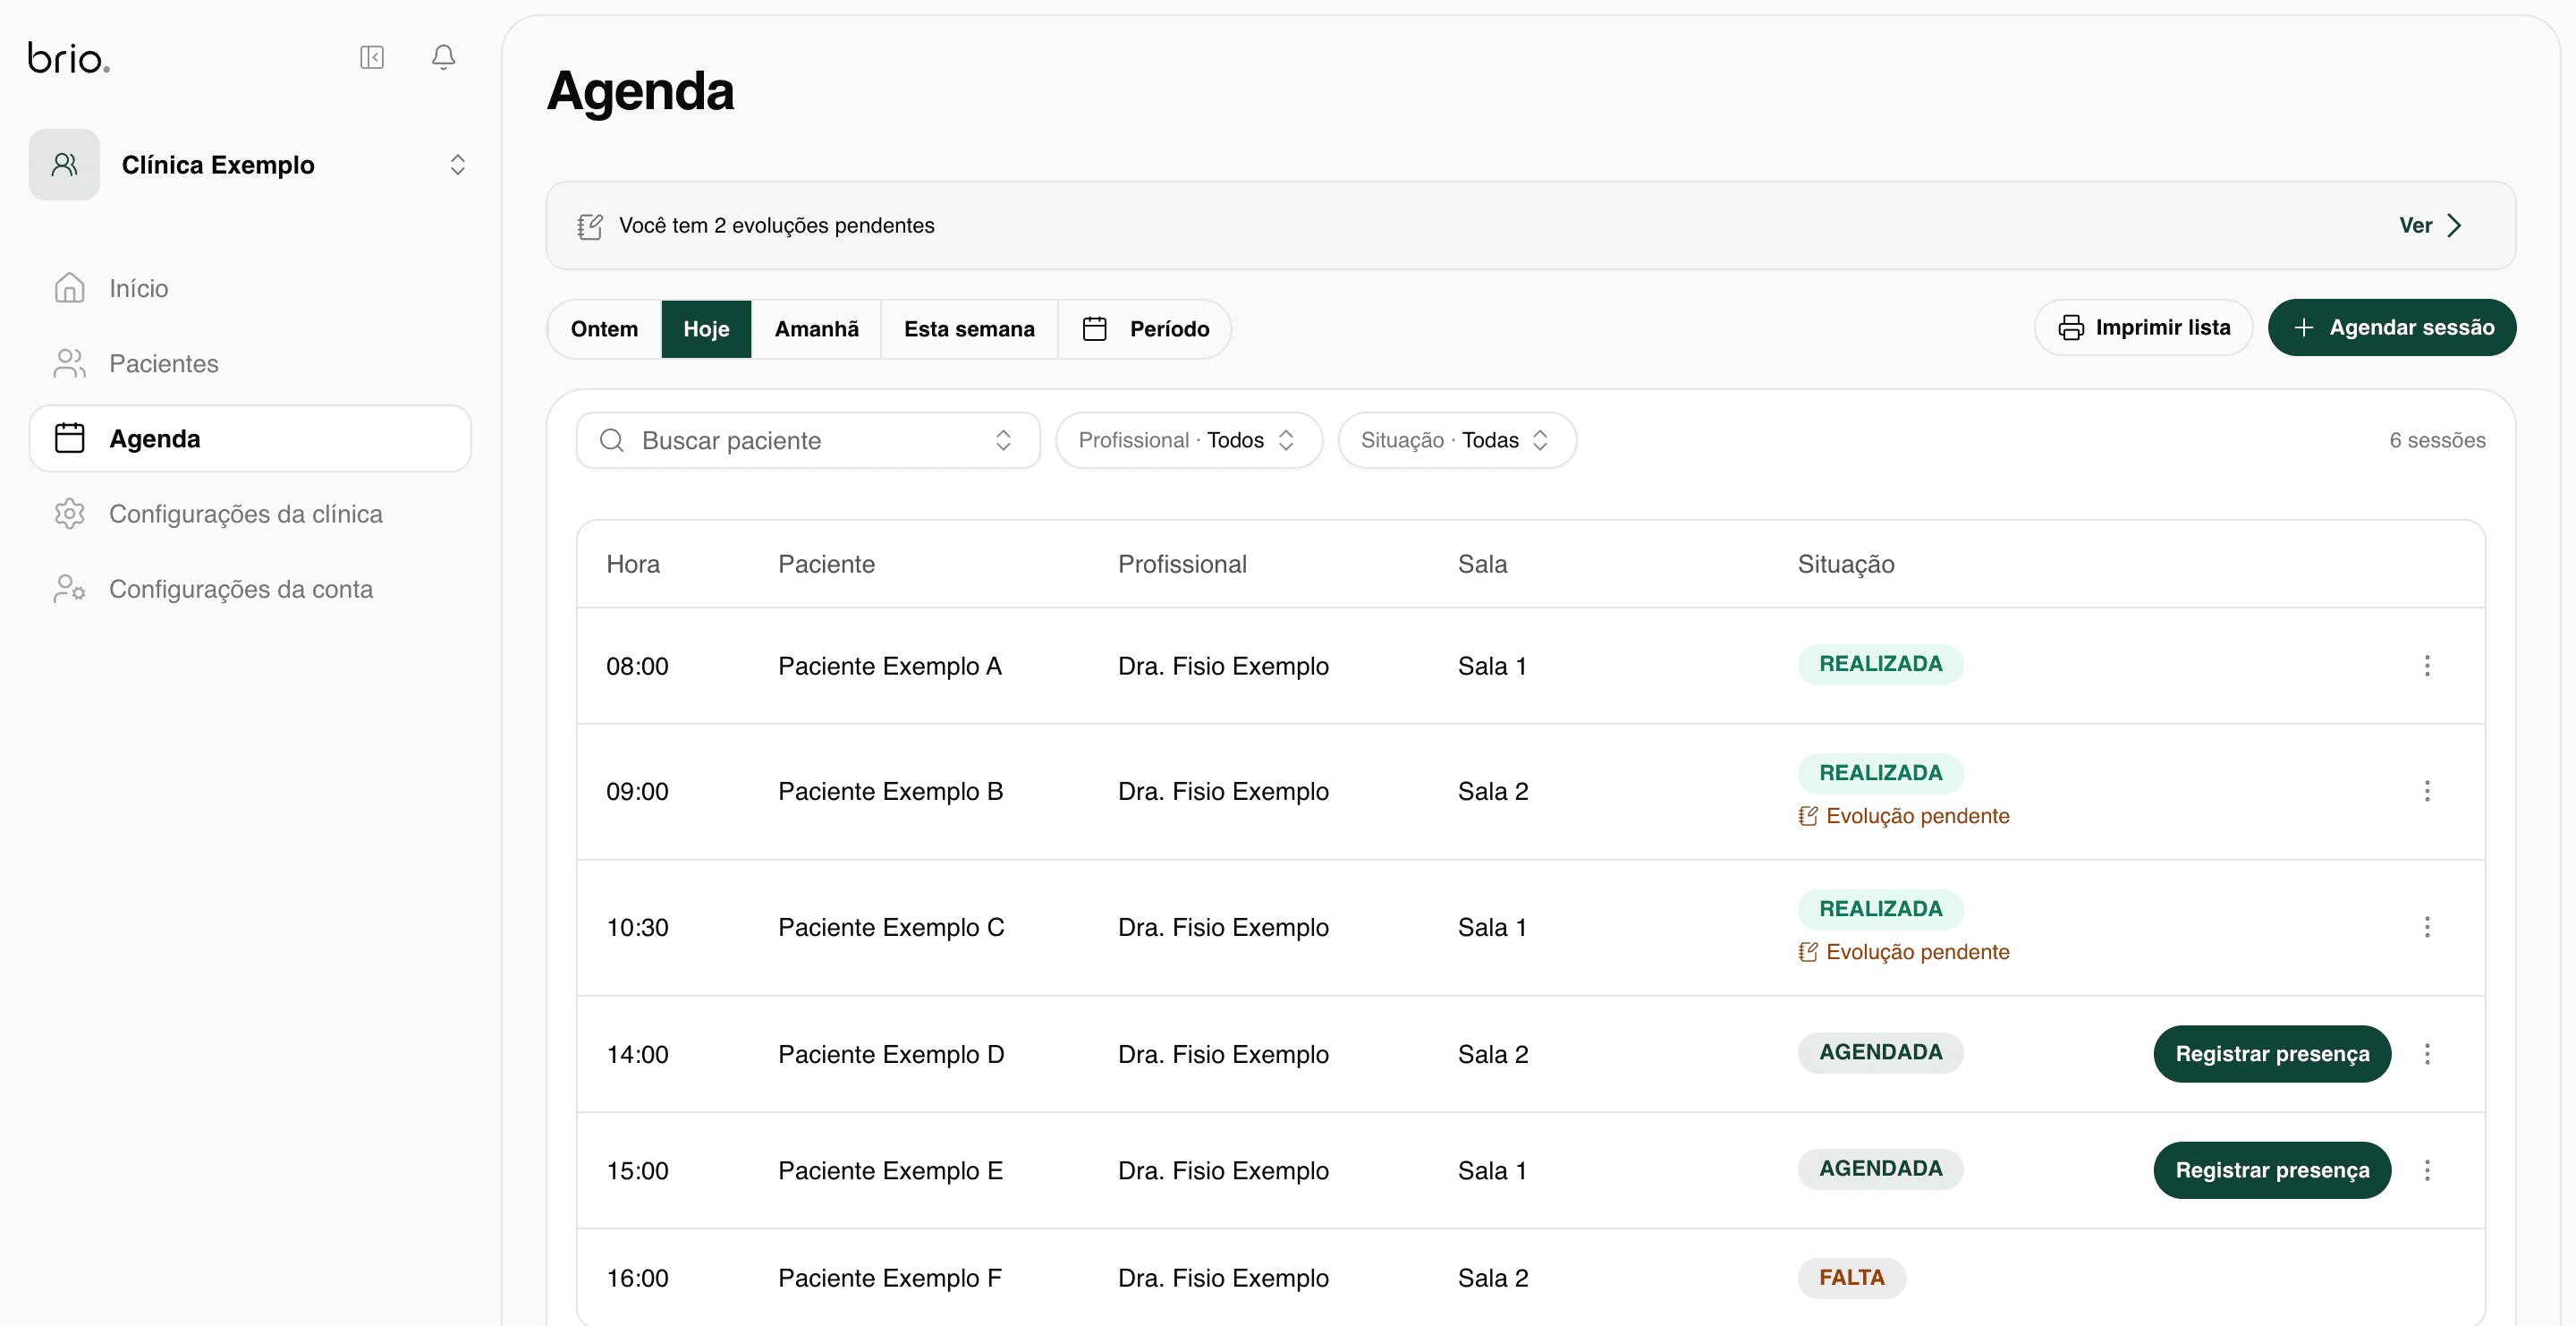Open Pacientes in sidebar
2576x1326 pixels.
pyautogui.click(x=250, y=363)
